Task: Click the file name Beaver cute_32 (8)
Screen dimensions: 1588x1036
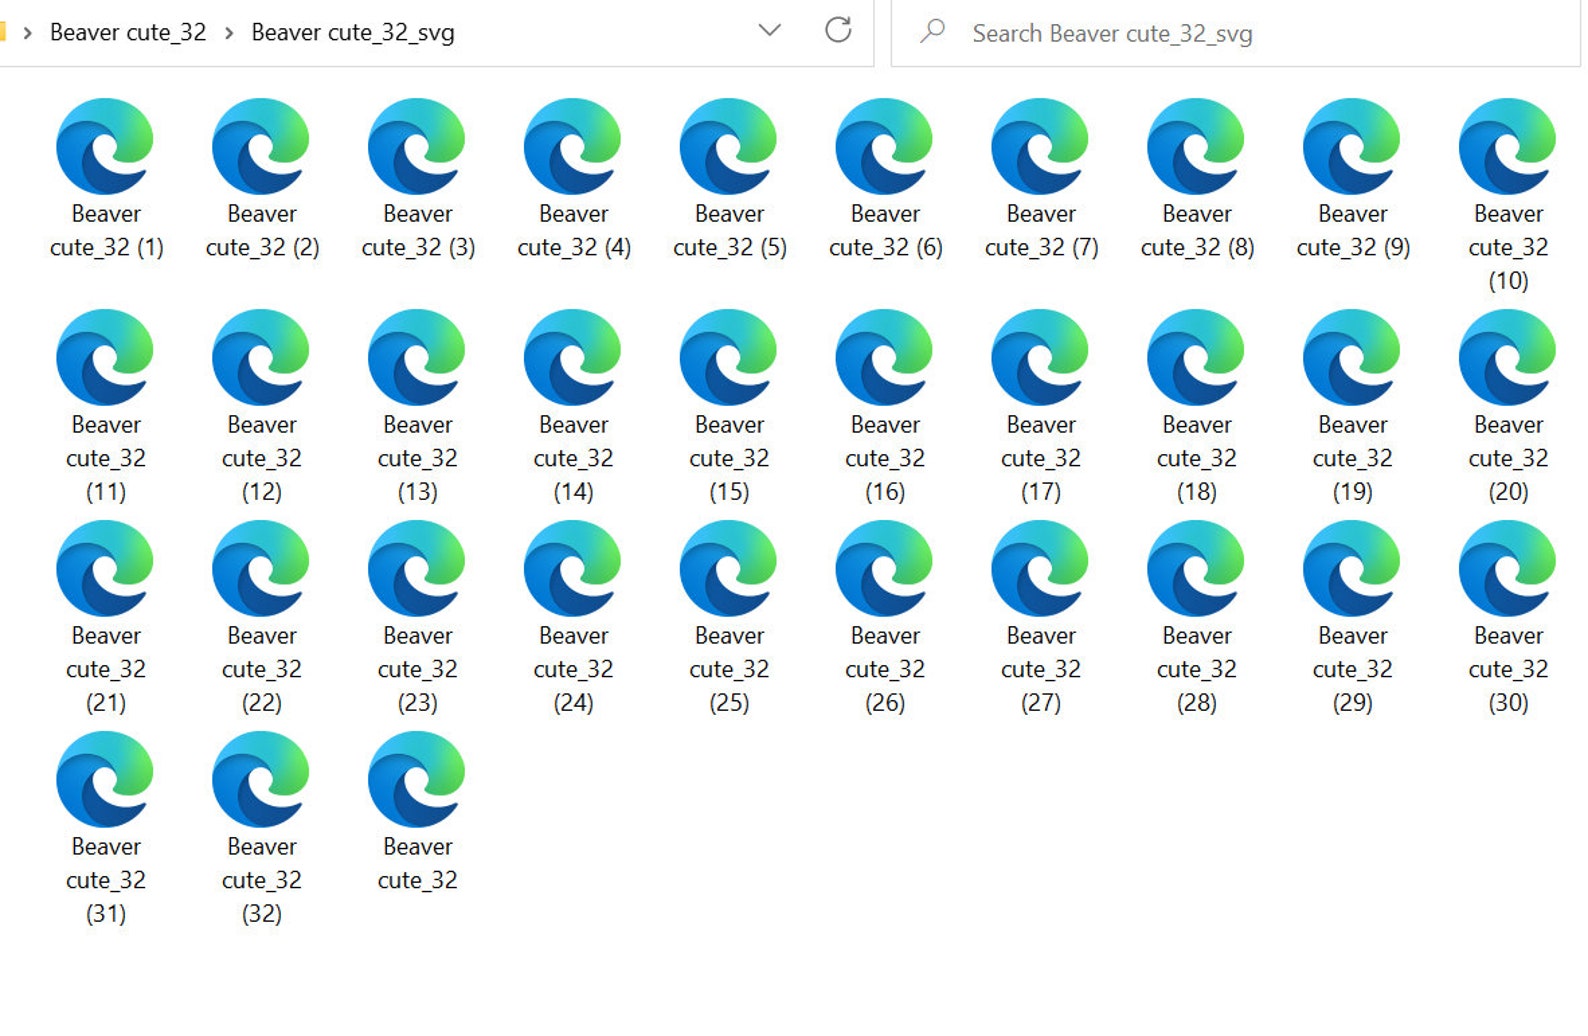Action: 1197,230
